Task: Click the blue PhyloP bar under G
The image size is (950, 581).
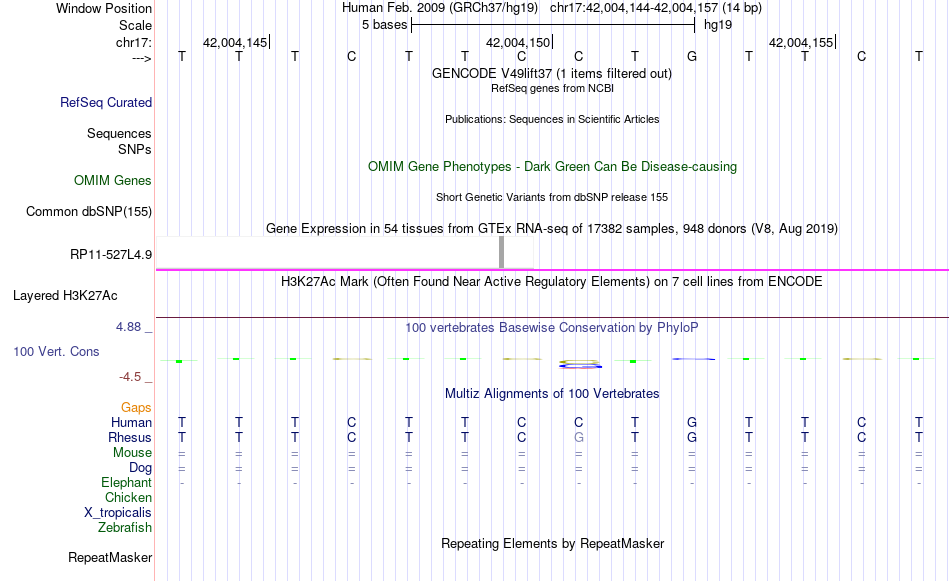Action: coord(693,359)
